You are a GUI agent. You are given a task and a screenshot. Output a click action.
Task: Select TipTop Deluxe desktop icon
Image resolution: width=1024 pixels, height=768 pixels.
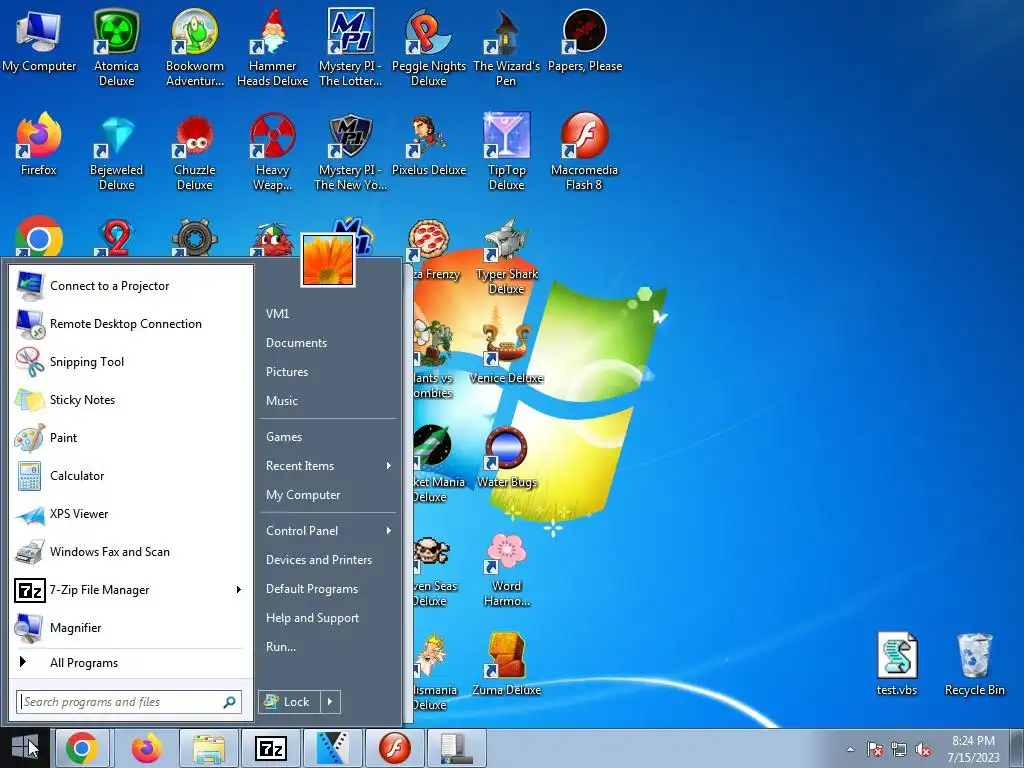[506, 152]
